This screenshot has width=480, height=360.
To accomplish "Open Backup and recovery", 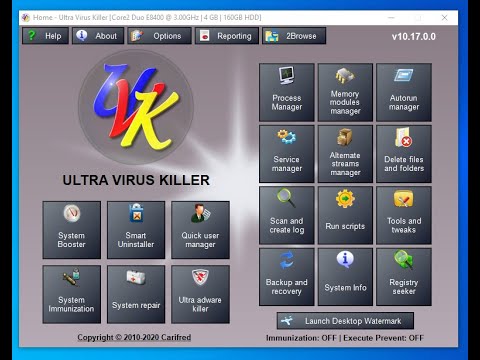I will 287,277.
